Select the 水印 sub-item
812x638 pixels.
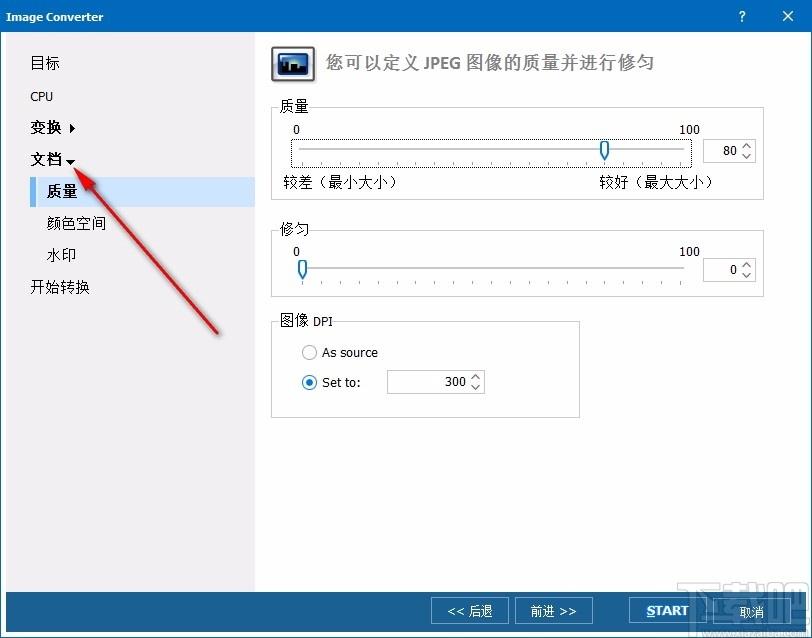point(61,255)
